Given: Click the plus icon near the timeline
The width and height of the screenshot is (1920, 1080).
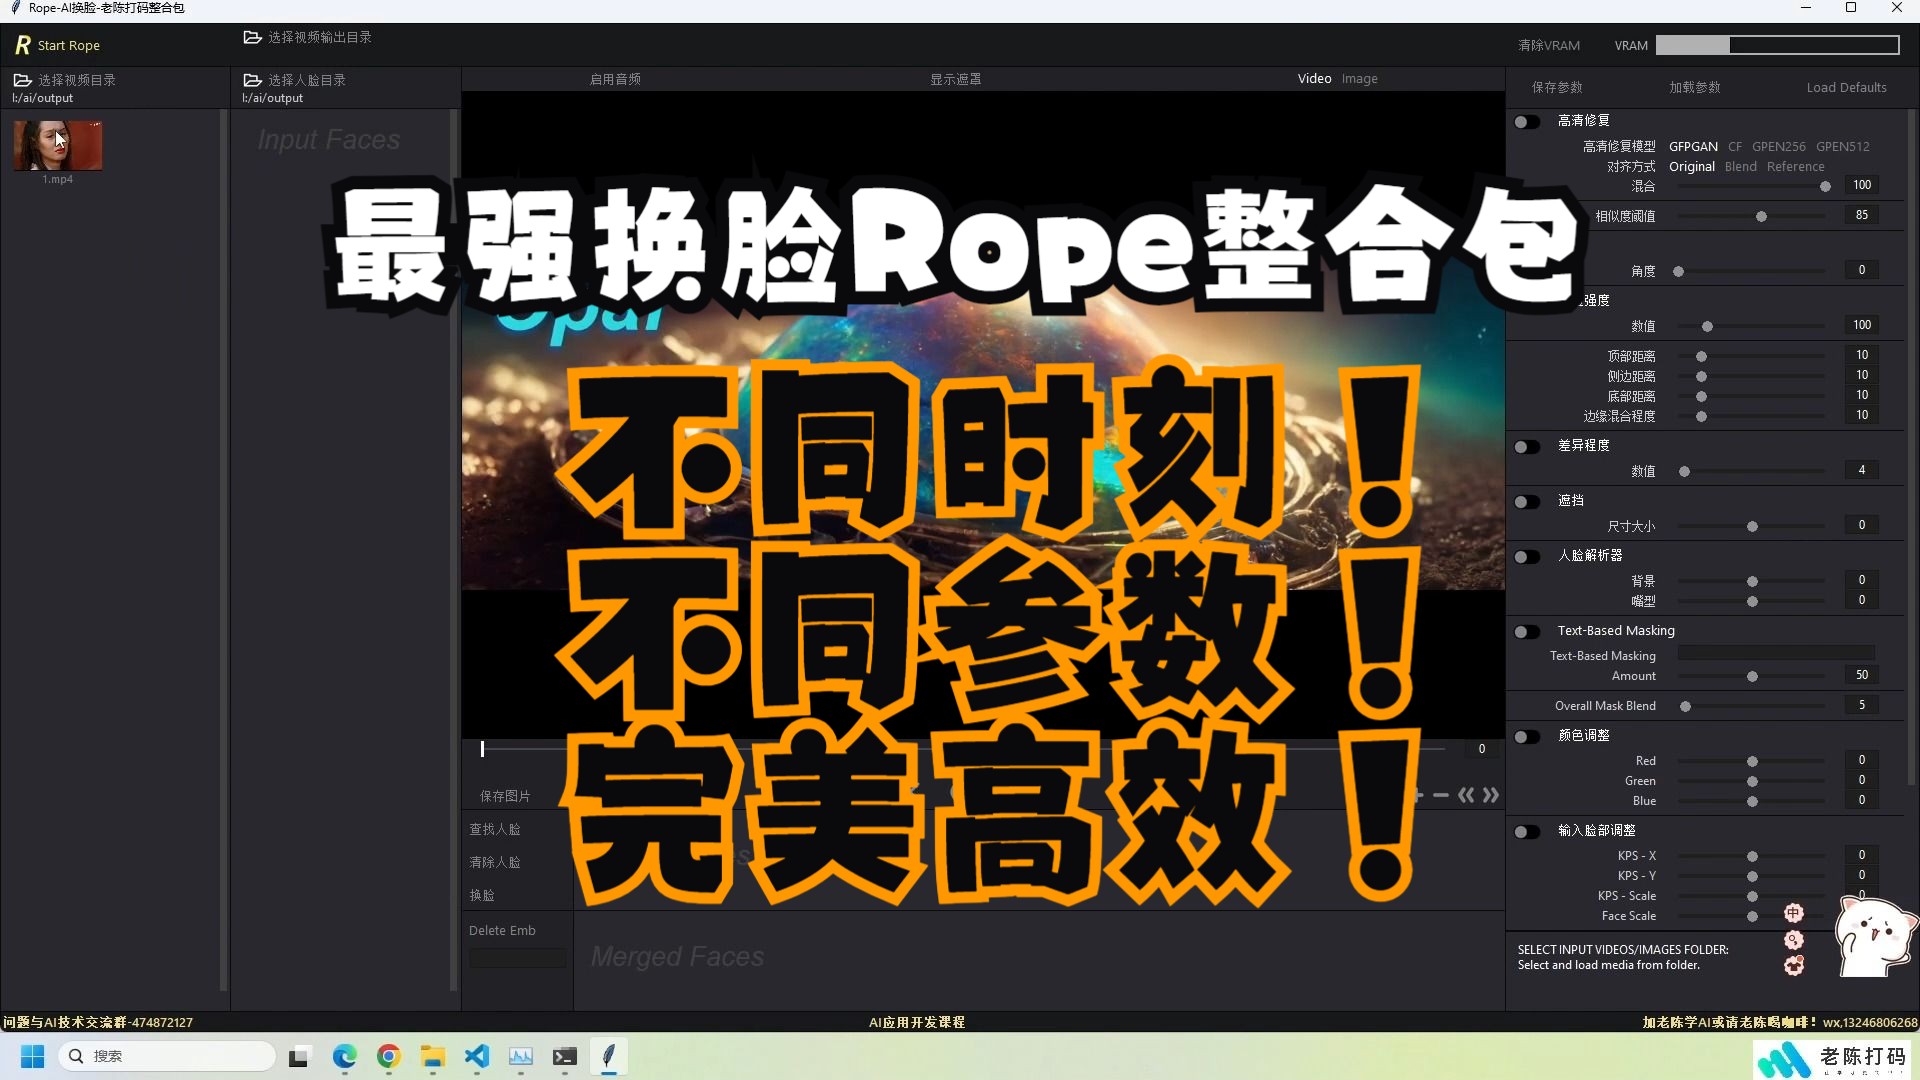Looking at the screenshot, I should 1417,795.
